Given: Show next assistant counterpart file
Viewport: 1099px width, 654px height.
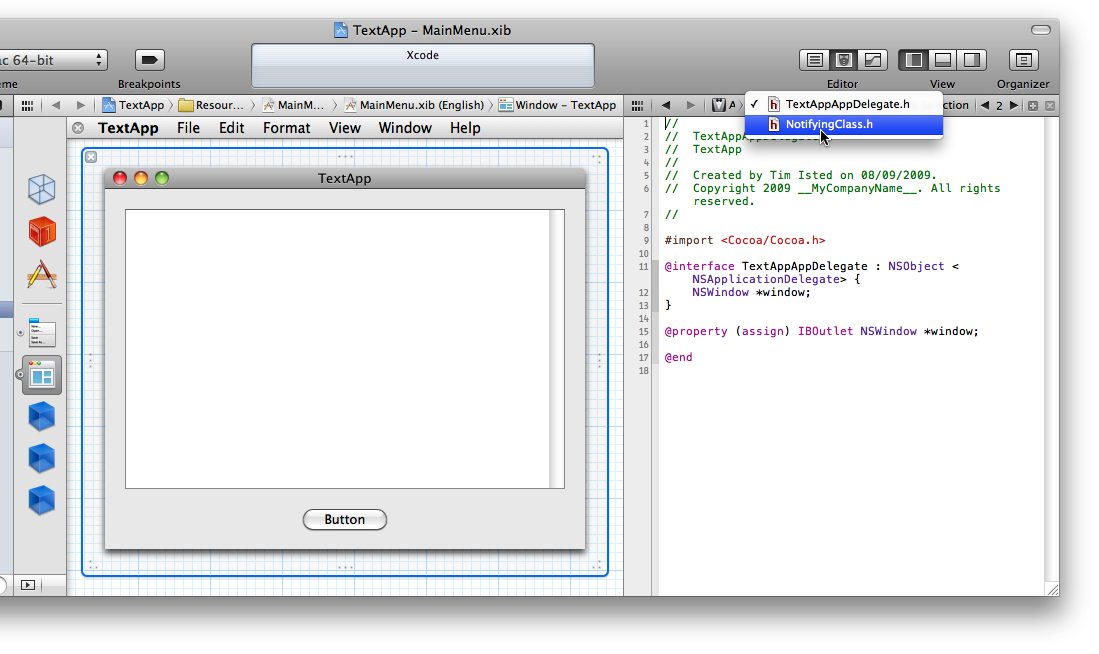Looking at the screenshot, I should (x=1013, y=105).
